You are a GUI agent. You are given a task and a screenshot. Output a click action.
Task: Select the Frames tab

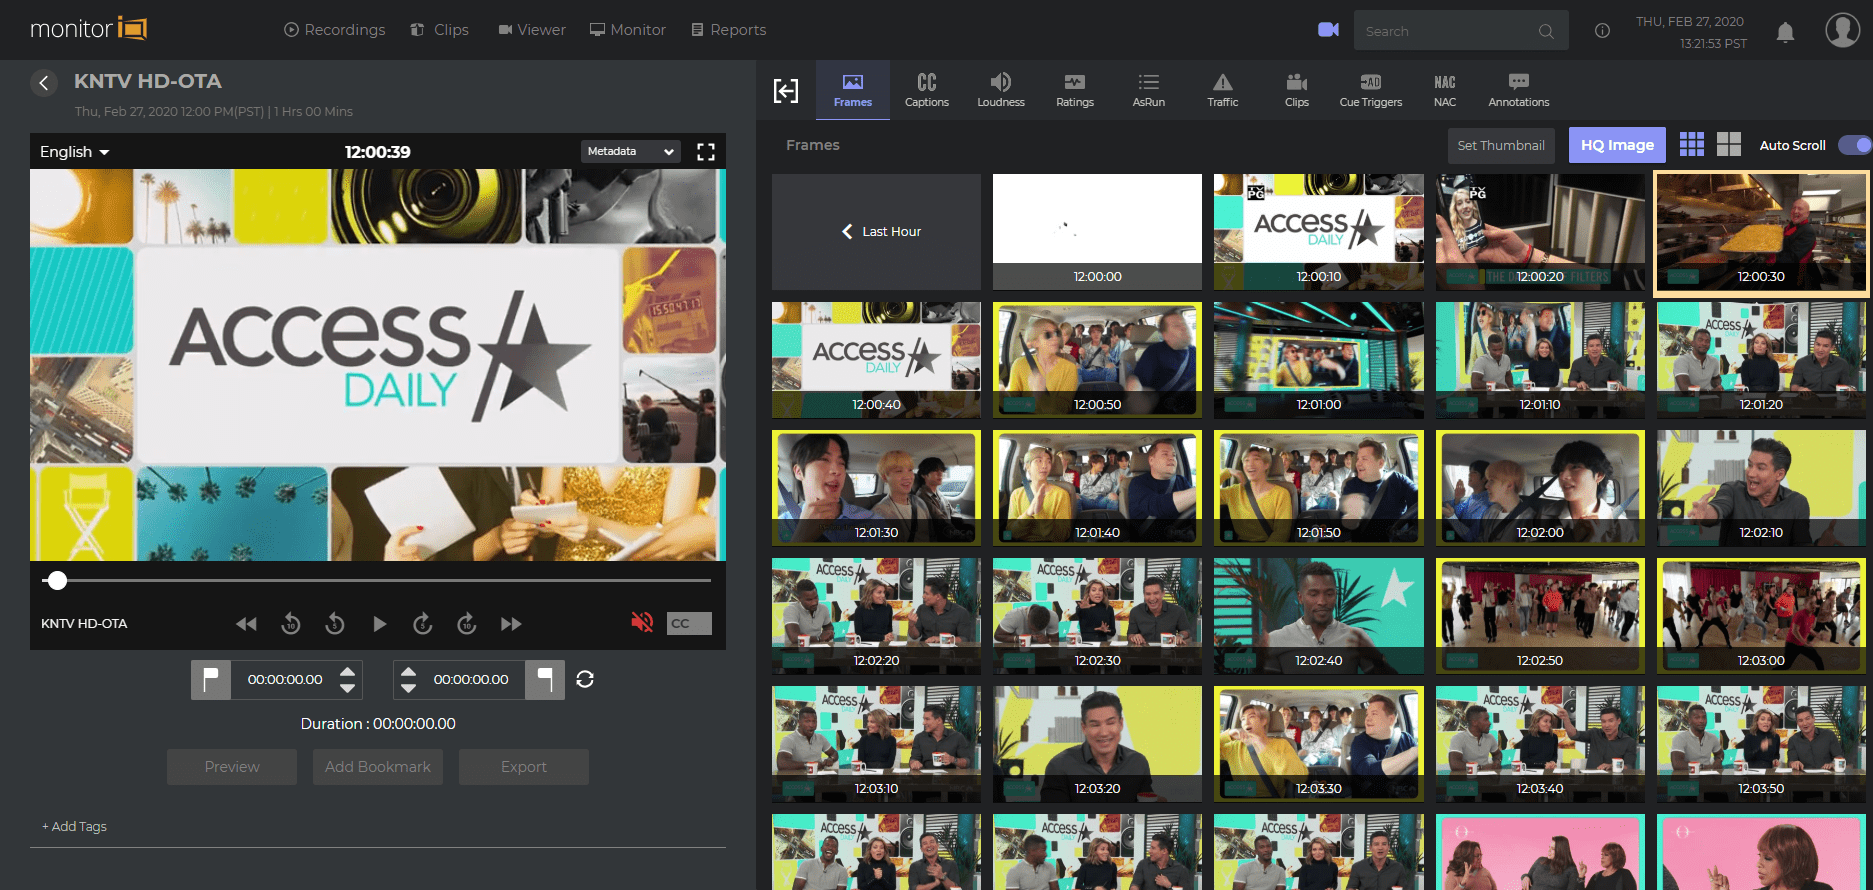point(853,90)
